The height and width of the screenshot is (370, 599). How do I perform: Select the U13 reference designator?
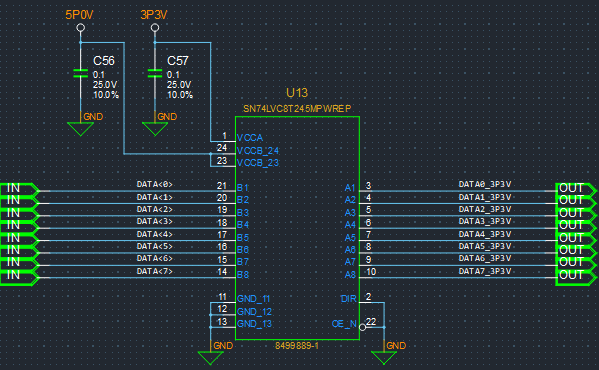coord(297,93)
